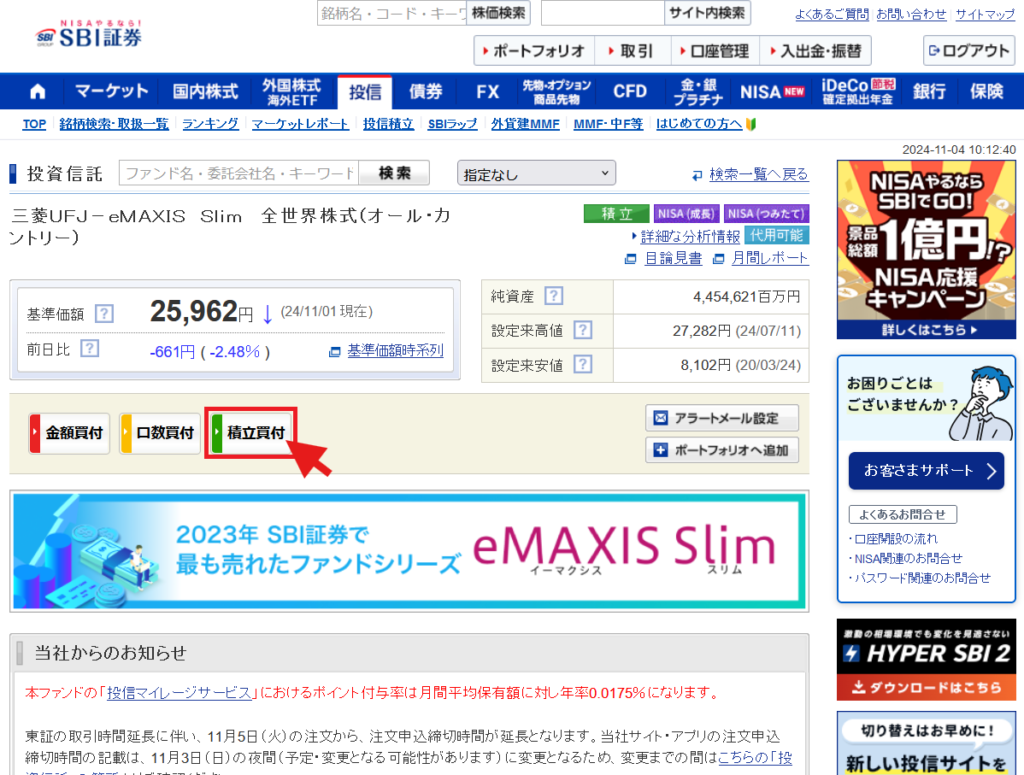Click the help icon next to 設定来安値
The height and width of the screenshot is (775, 1024).
click(583, 364)
